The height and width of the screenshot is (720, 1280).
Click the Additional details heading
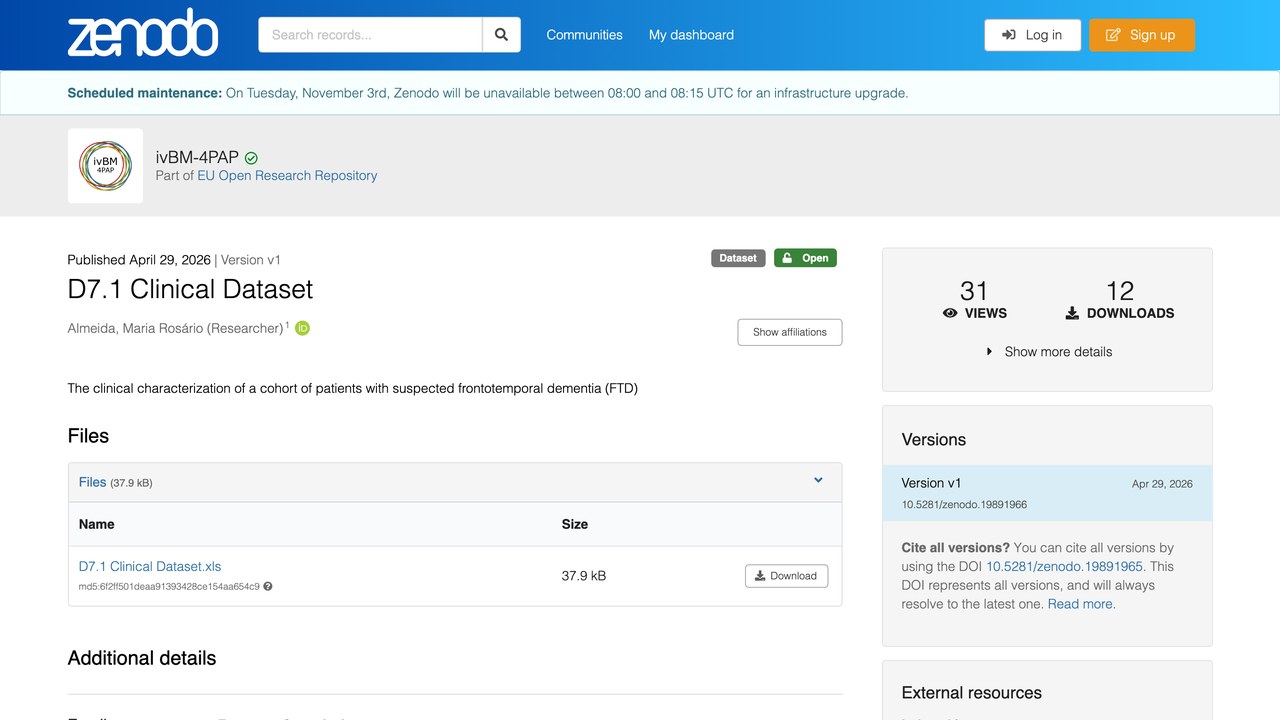pyautogui.click(x=142, y=658)
